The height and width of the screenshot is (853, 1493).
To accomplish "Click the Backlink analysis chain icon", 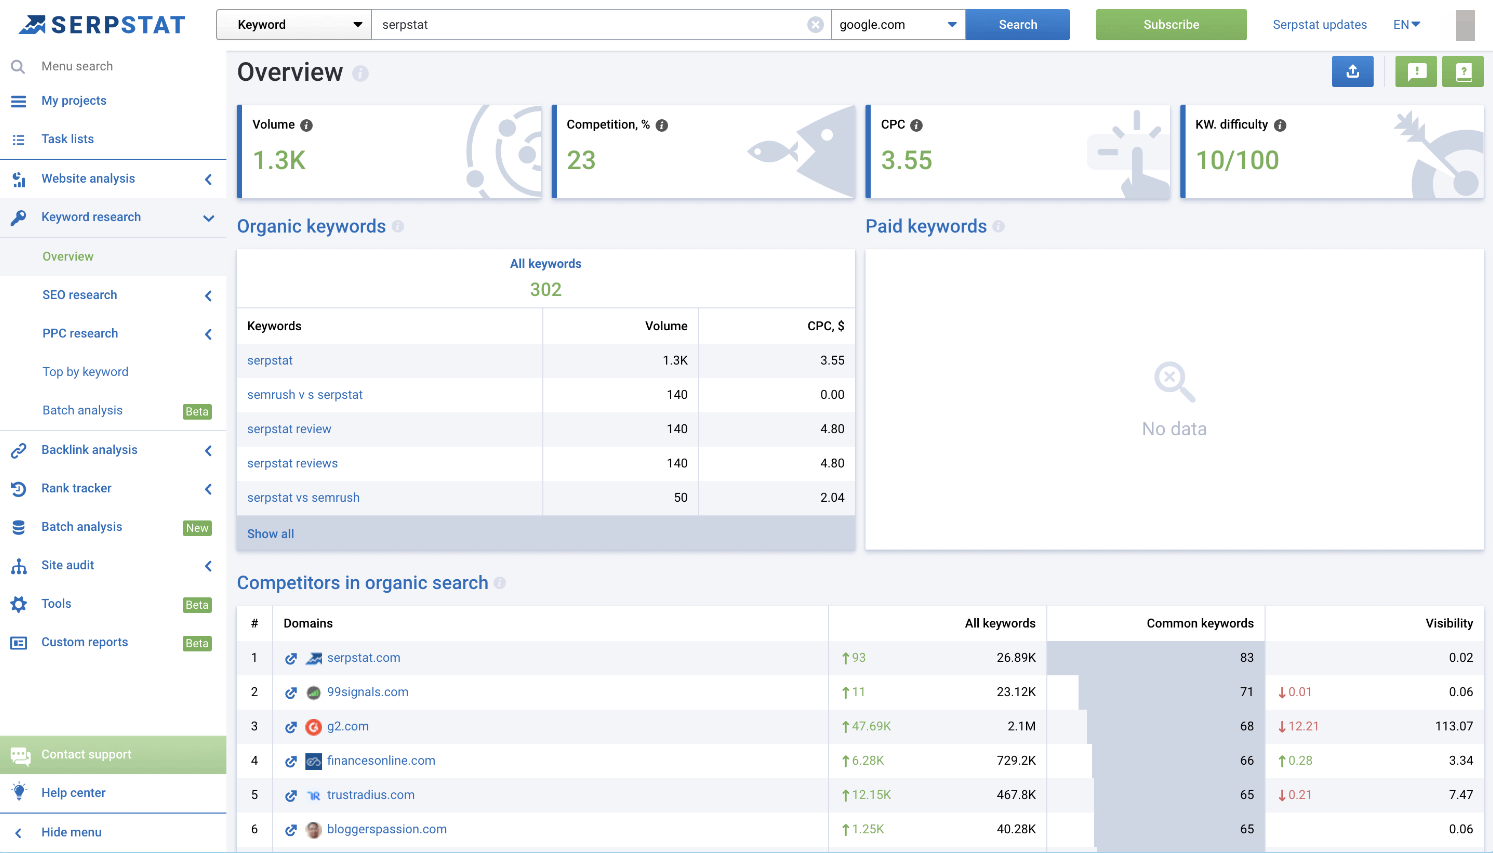I will 19,451.
